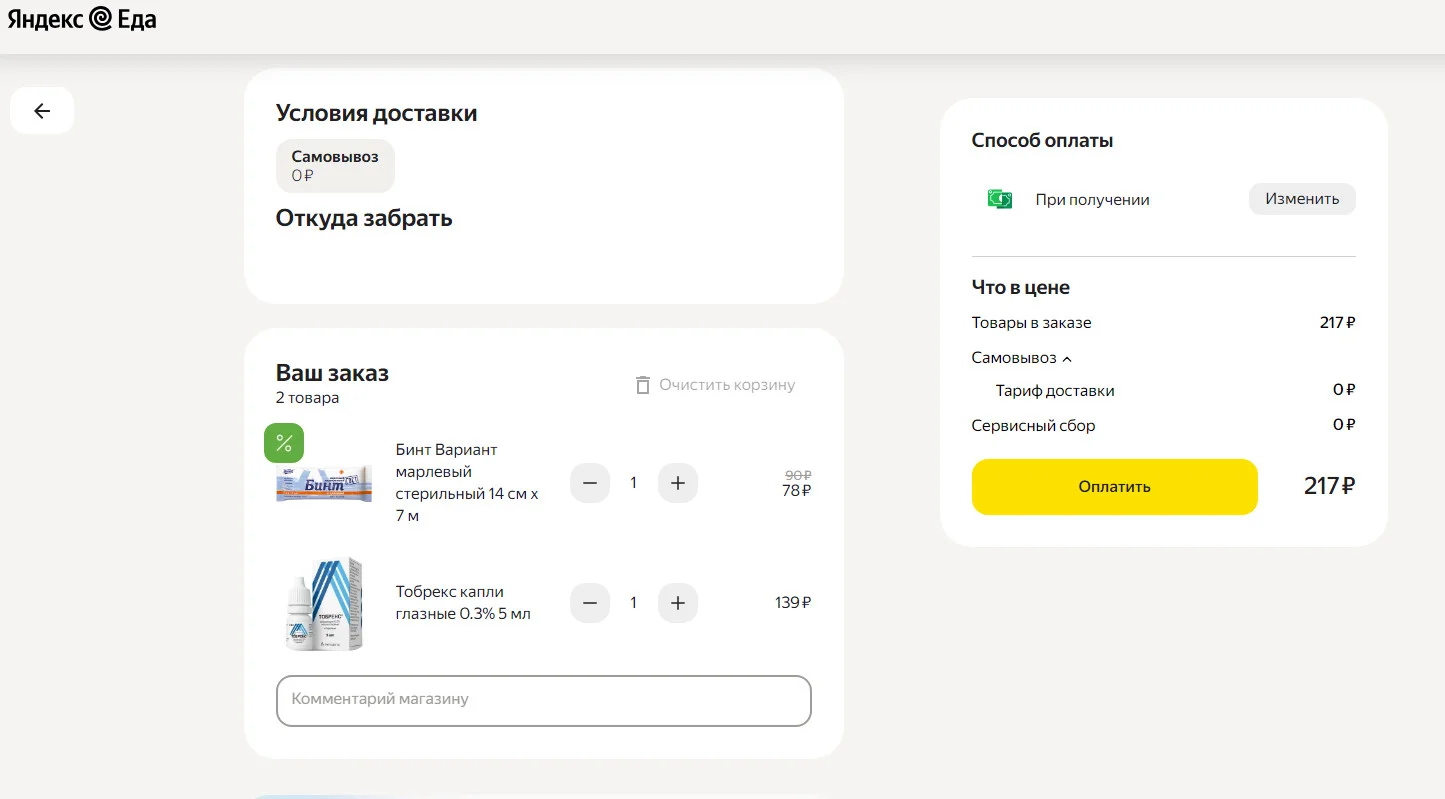
Task: Focus the Комментарий магазину input field
Action: pos(544,700)
